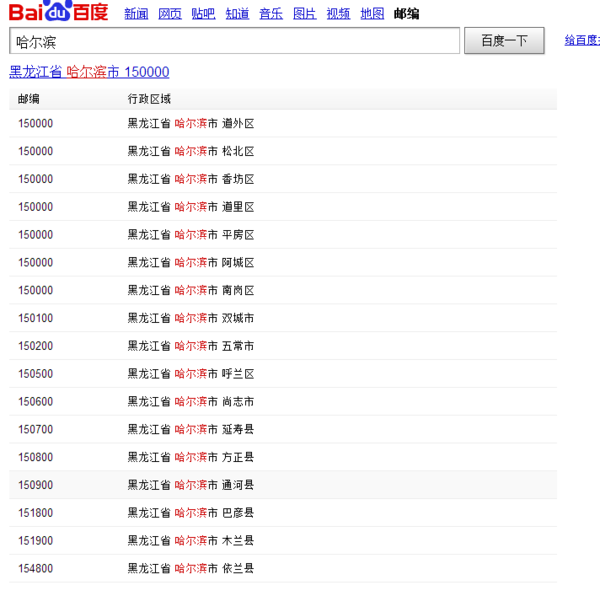Select row 黑龙江省 哈尔滨市 南岗区
This screenshot has height=596, width=600.
(x=283, y=290)
